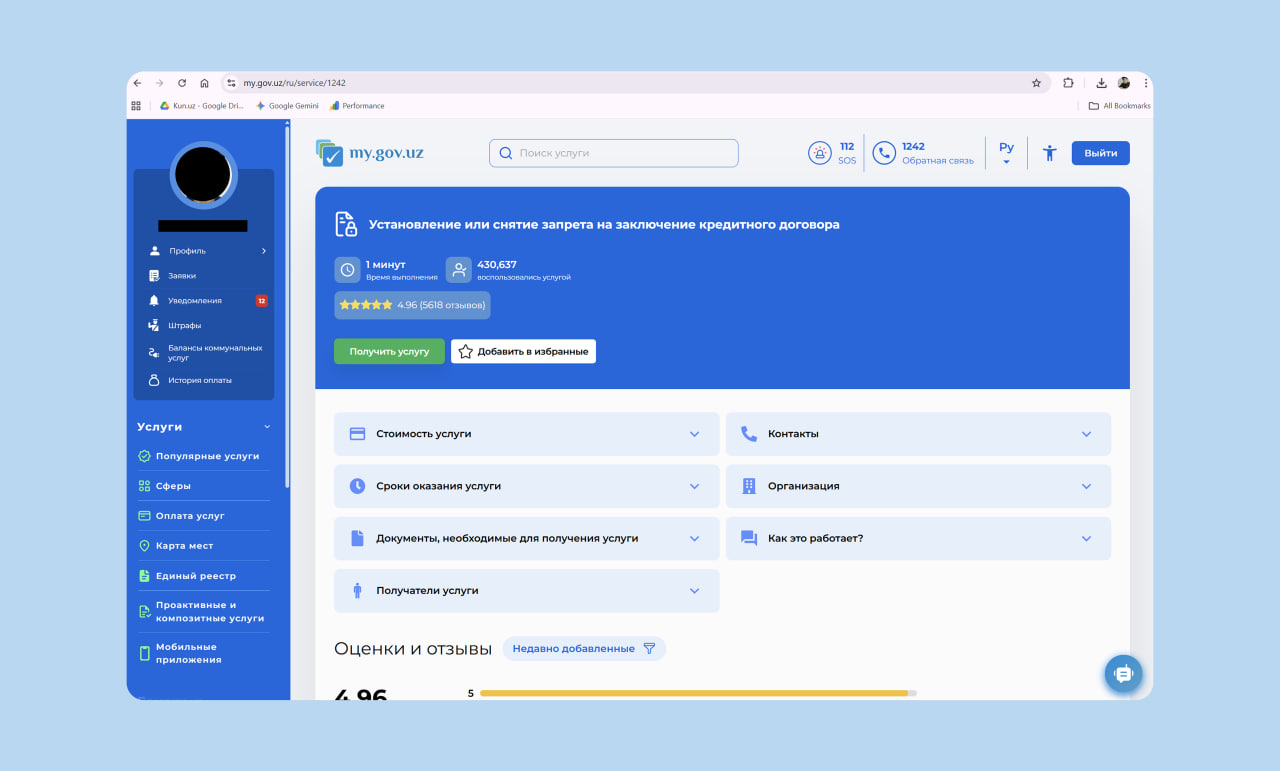1280x771 pixels.
Task: Click the 1242 feedback phone icon
Action: [x=884, y=153]
